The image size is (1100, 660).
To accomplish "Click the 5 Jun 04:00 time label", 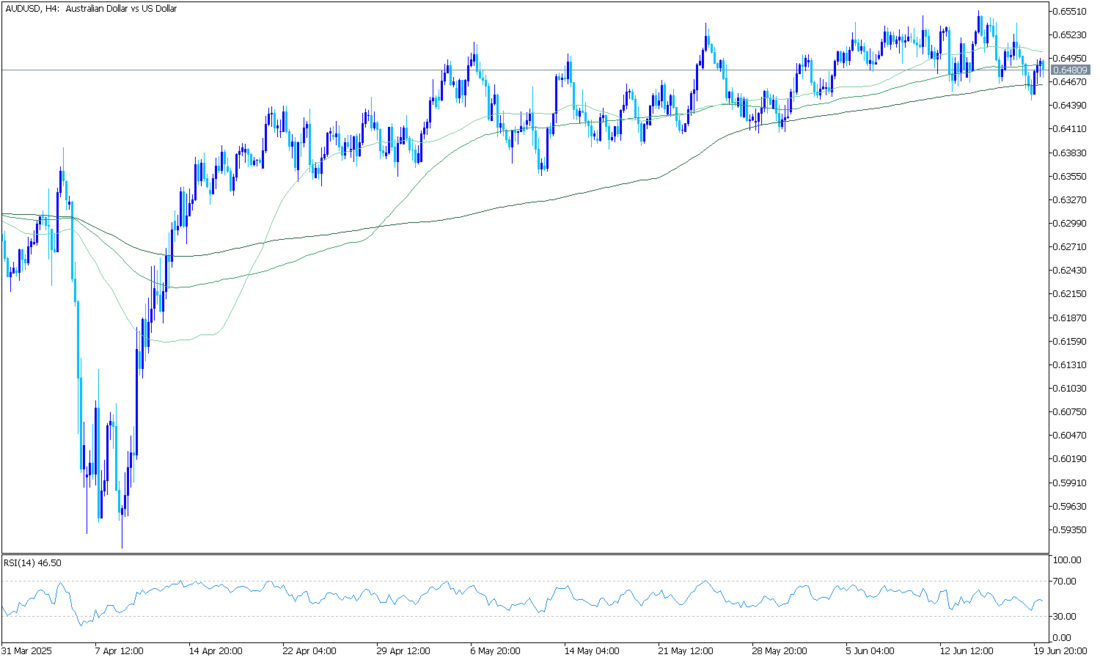I will (871, 651).
